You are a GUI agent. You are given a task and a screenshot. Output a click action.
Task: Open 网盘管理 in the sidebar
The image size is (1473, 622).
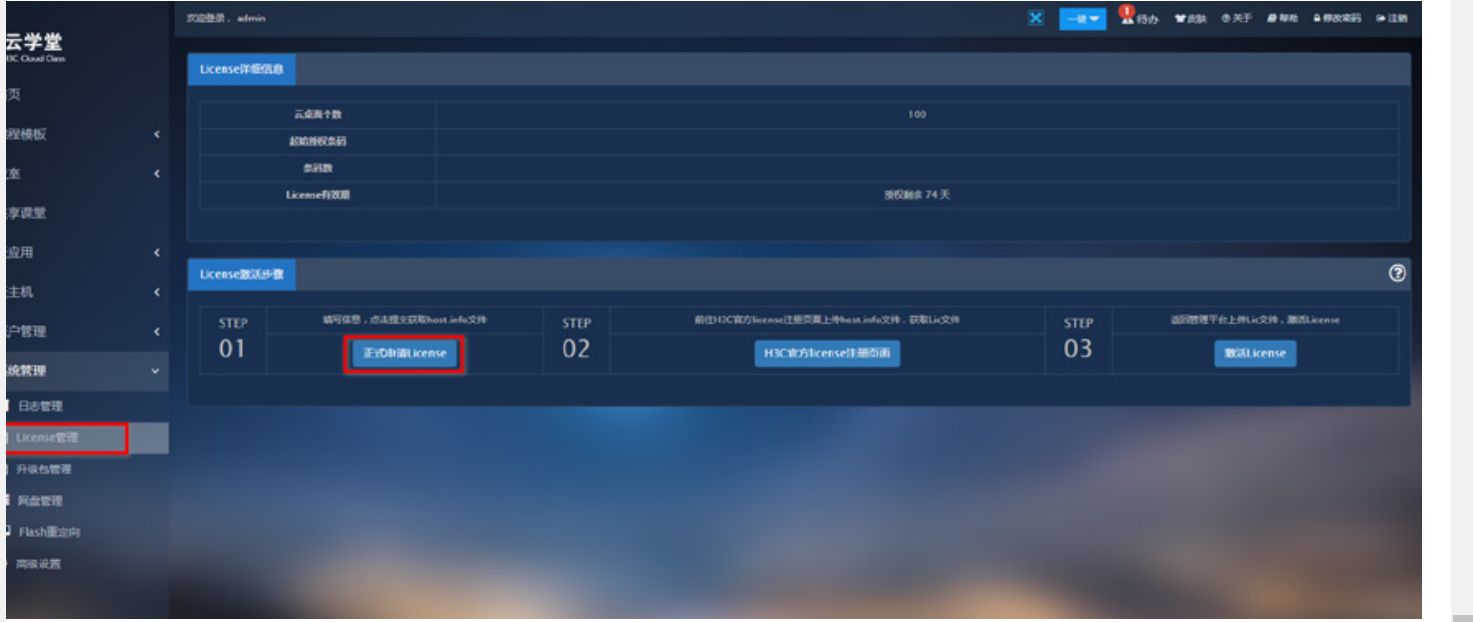pos(40,501)
